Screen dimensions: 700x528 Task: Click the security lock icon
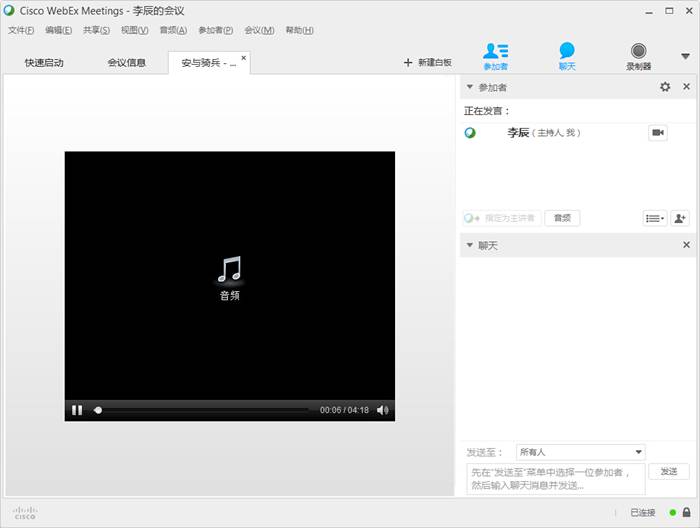(x=687, y=512)
